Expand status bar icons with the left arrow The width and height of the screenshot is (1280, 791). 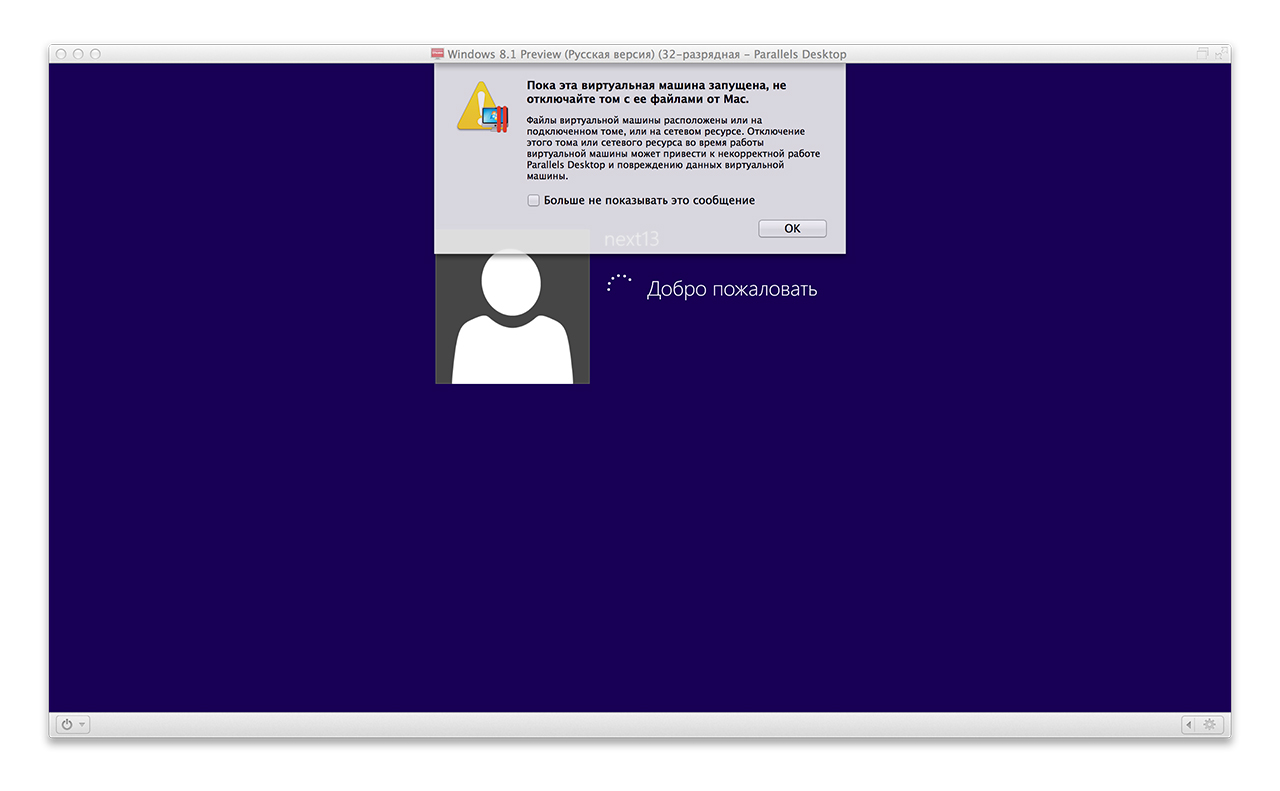click(x=1189, y=725)
